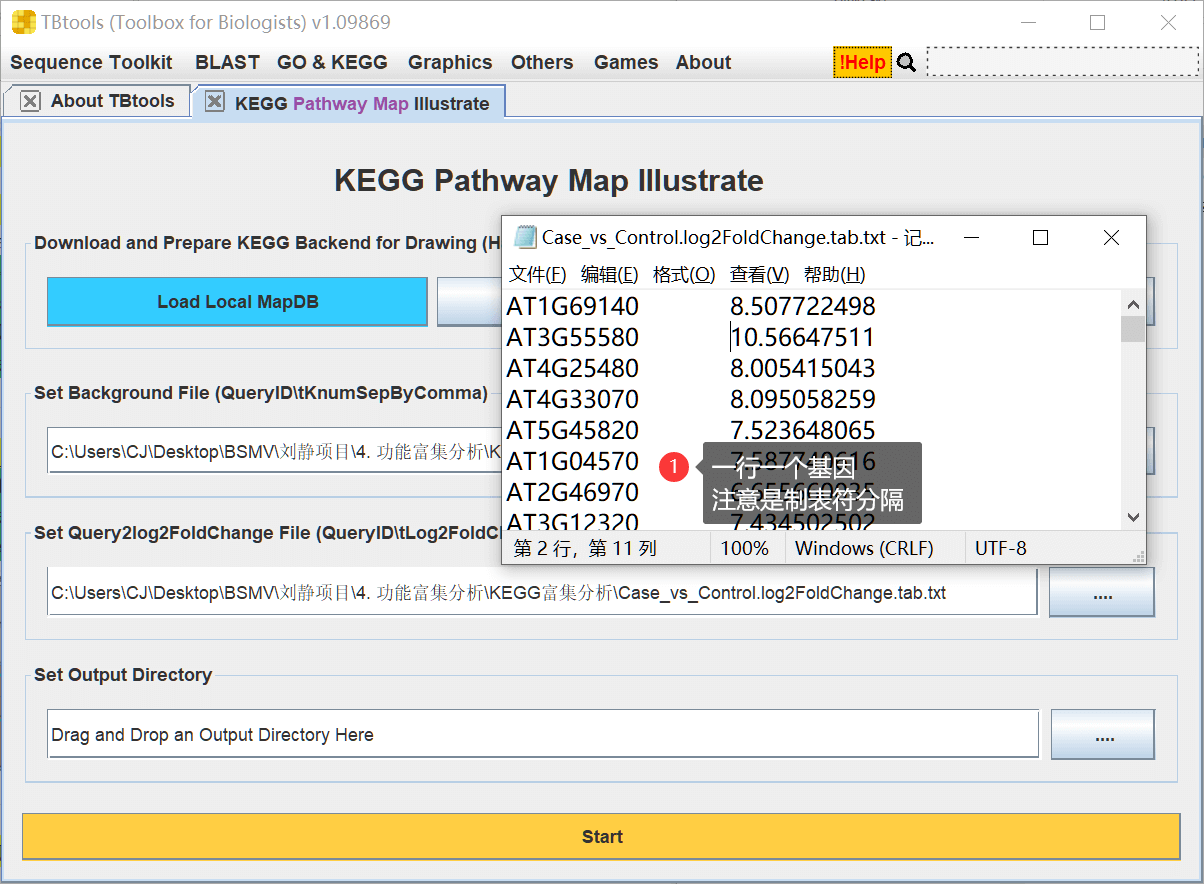Click gene ID AT3G55580 in Notepad

(x=572, y=337)
